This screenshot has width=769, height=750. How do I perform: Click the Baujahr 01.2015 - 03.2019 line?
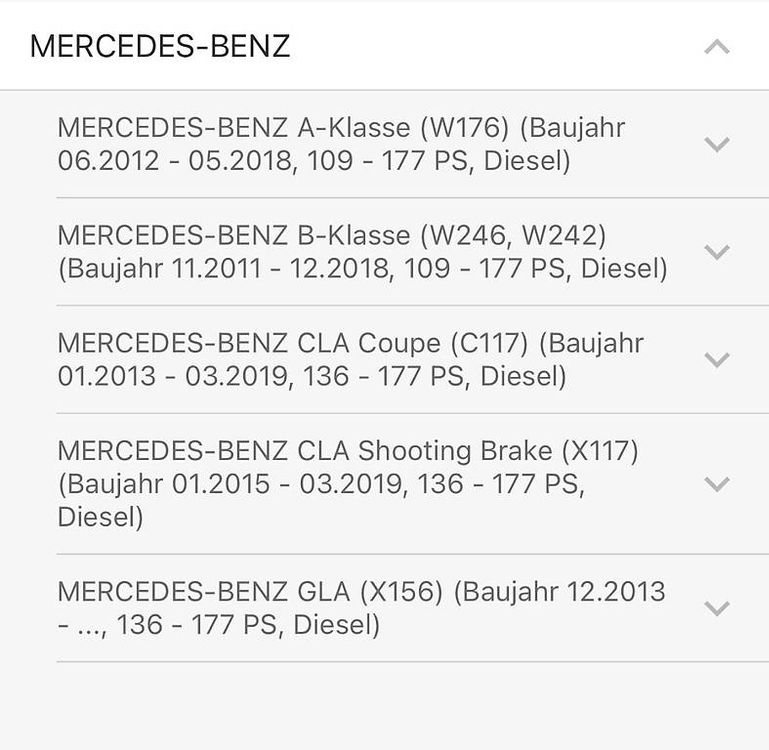pos(321,484)
